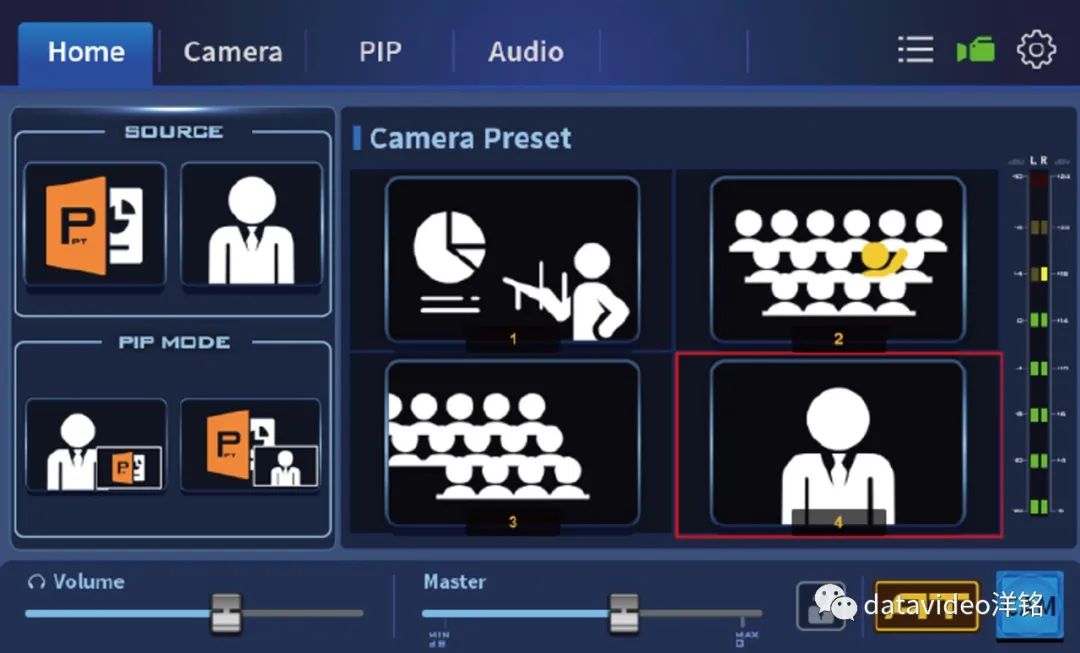The height and width of the screenshot is (653, 1080).
Task: Choose PIP mode with presenter as main
Action: [96, 446]
